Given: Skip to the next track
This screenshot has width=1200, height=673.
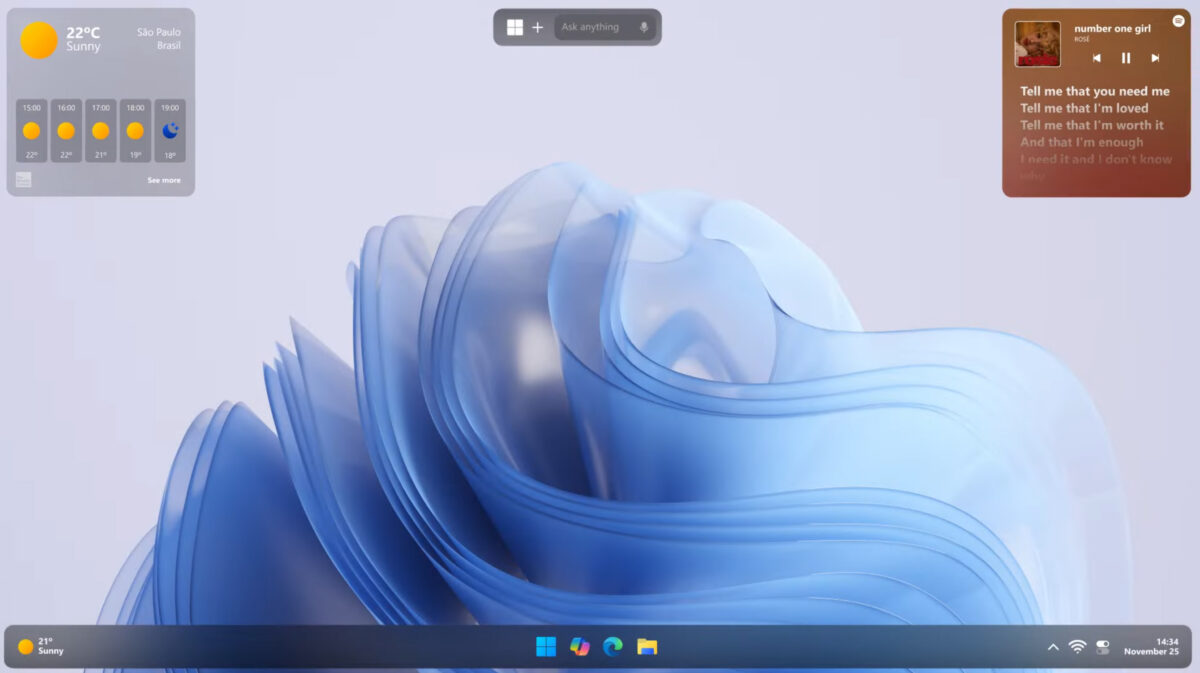Looking at the screenshot, I should coord(1157,58).
